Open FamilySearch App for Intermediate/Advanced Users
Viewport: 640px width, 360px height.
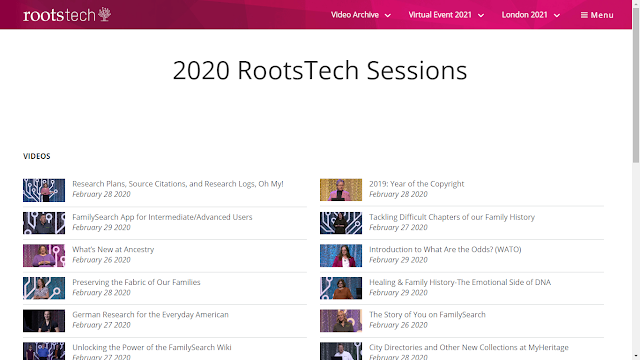pyautogui.click(x=162, y=217)
